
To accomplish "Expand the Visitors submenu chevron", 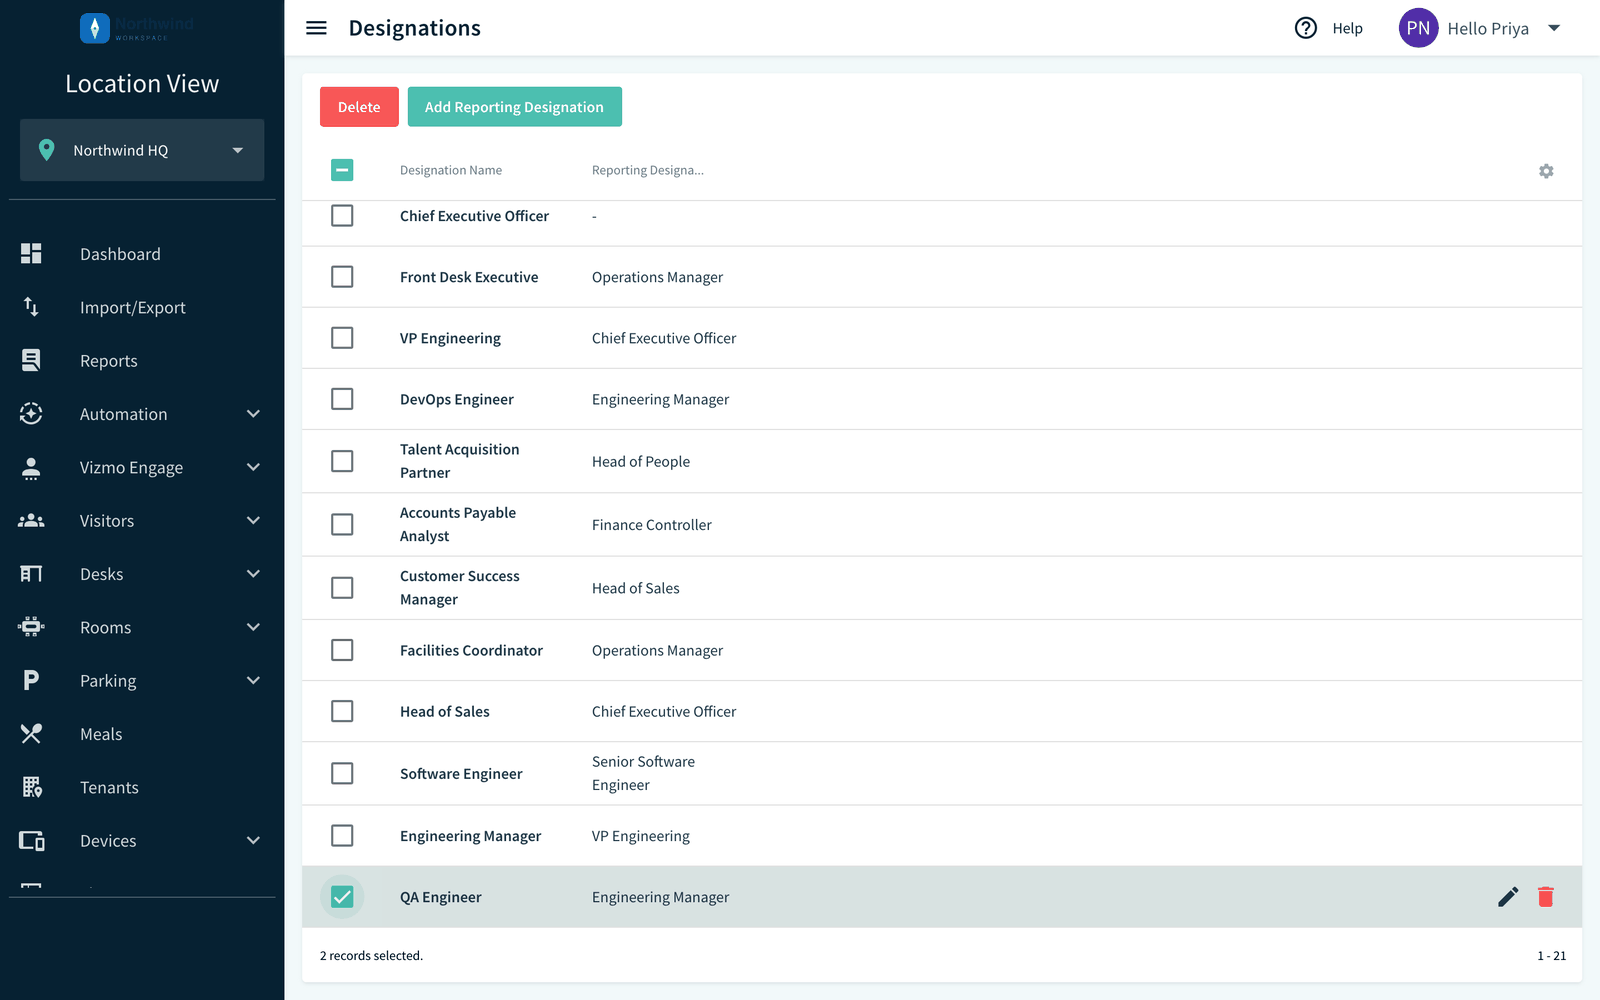I will pyautogui.click(x=253, y=520).
